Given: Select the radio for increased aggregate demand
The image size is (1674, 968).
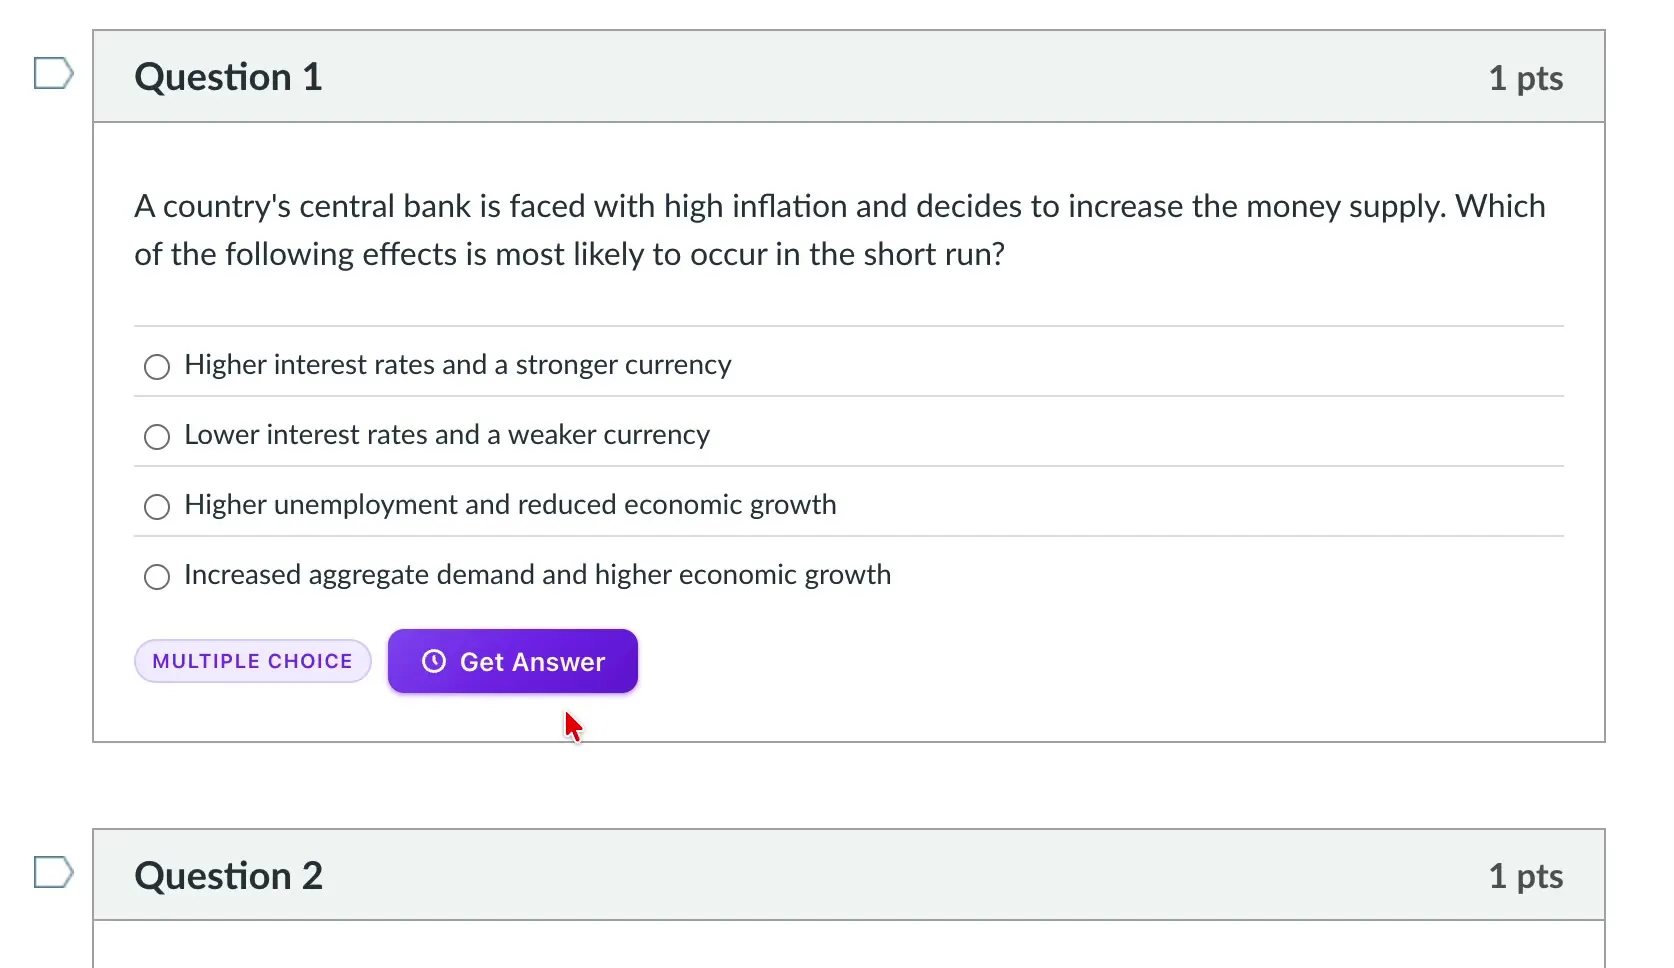Looking at the screenshot, I should [157, 577].
